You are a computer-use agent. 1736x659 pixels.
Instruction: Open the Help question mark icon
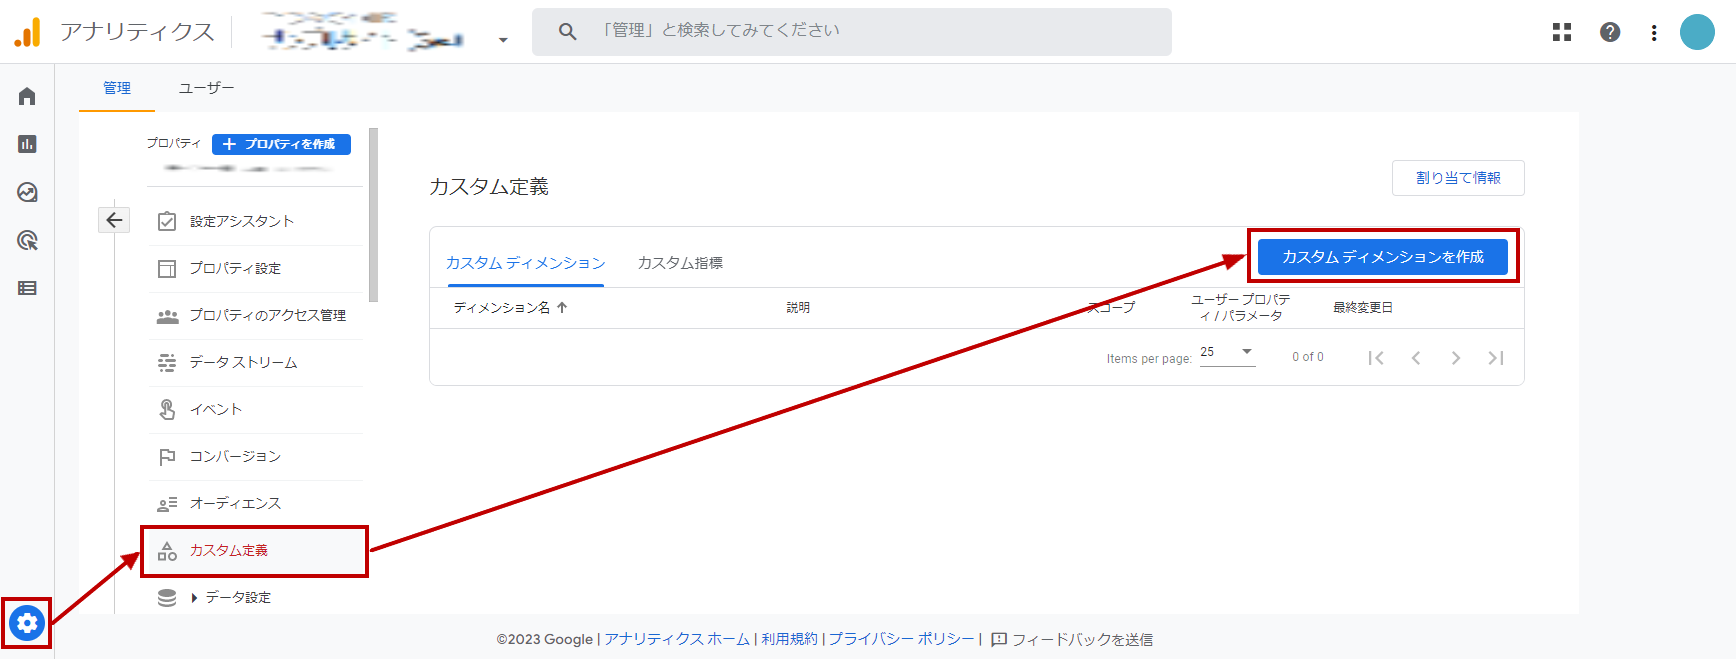click(1609, 32)
